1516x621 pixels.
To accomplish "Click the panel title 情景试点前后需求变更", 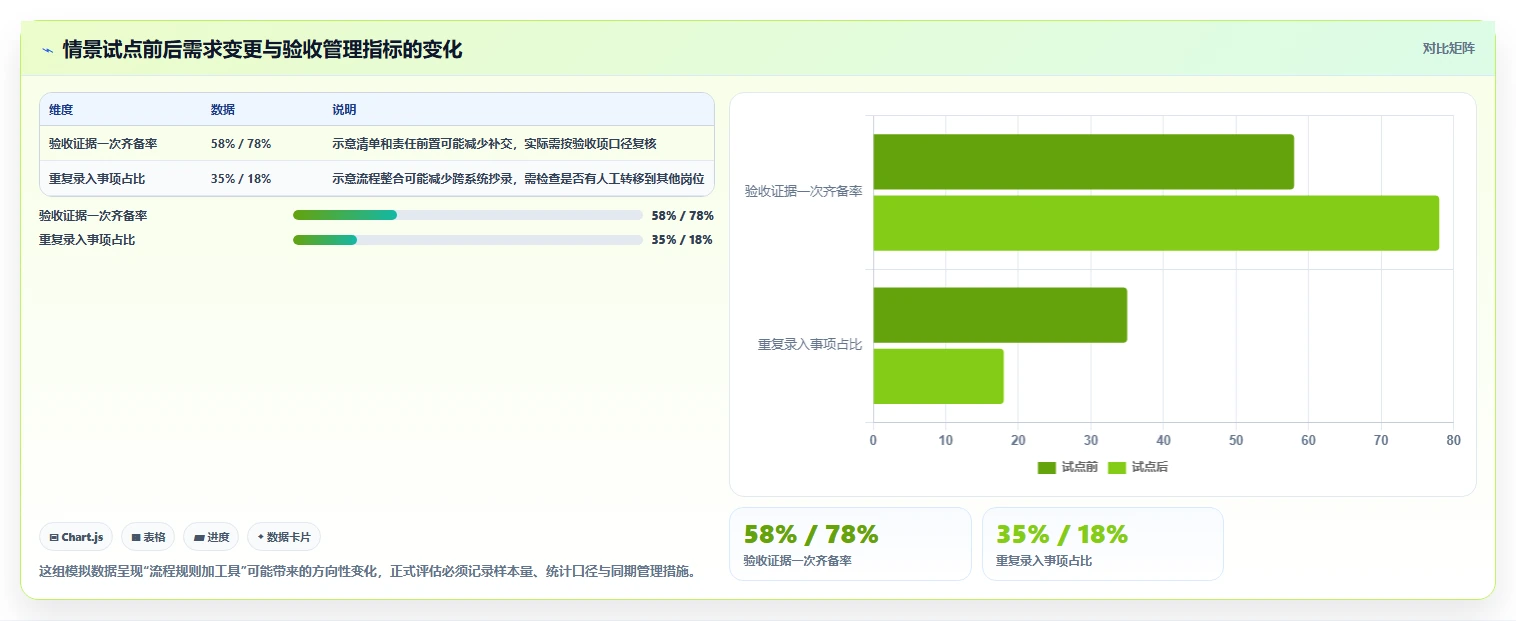I will (262, 50).
